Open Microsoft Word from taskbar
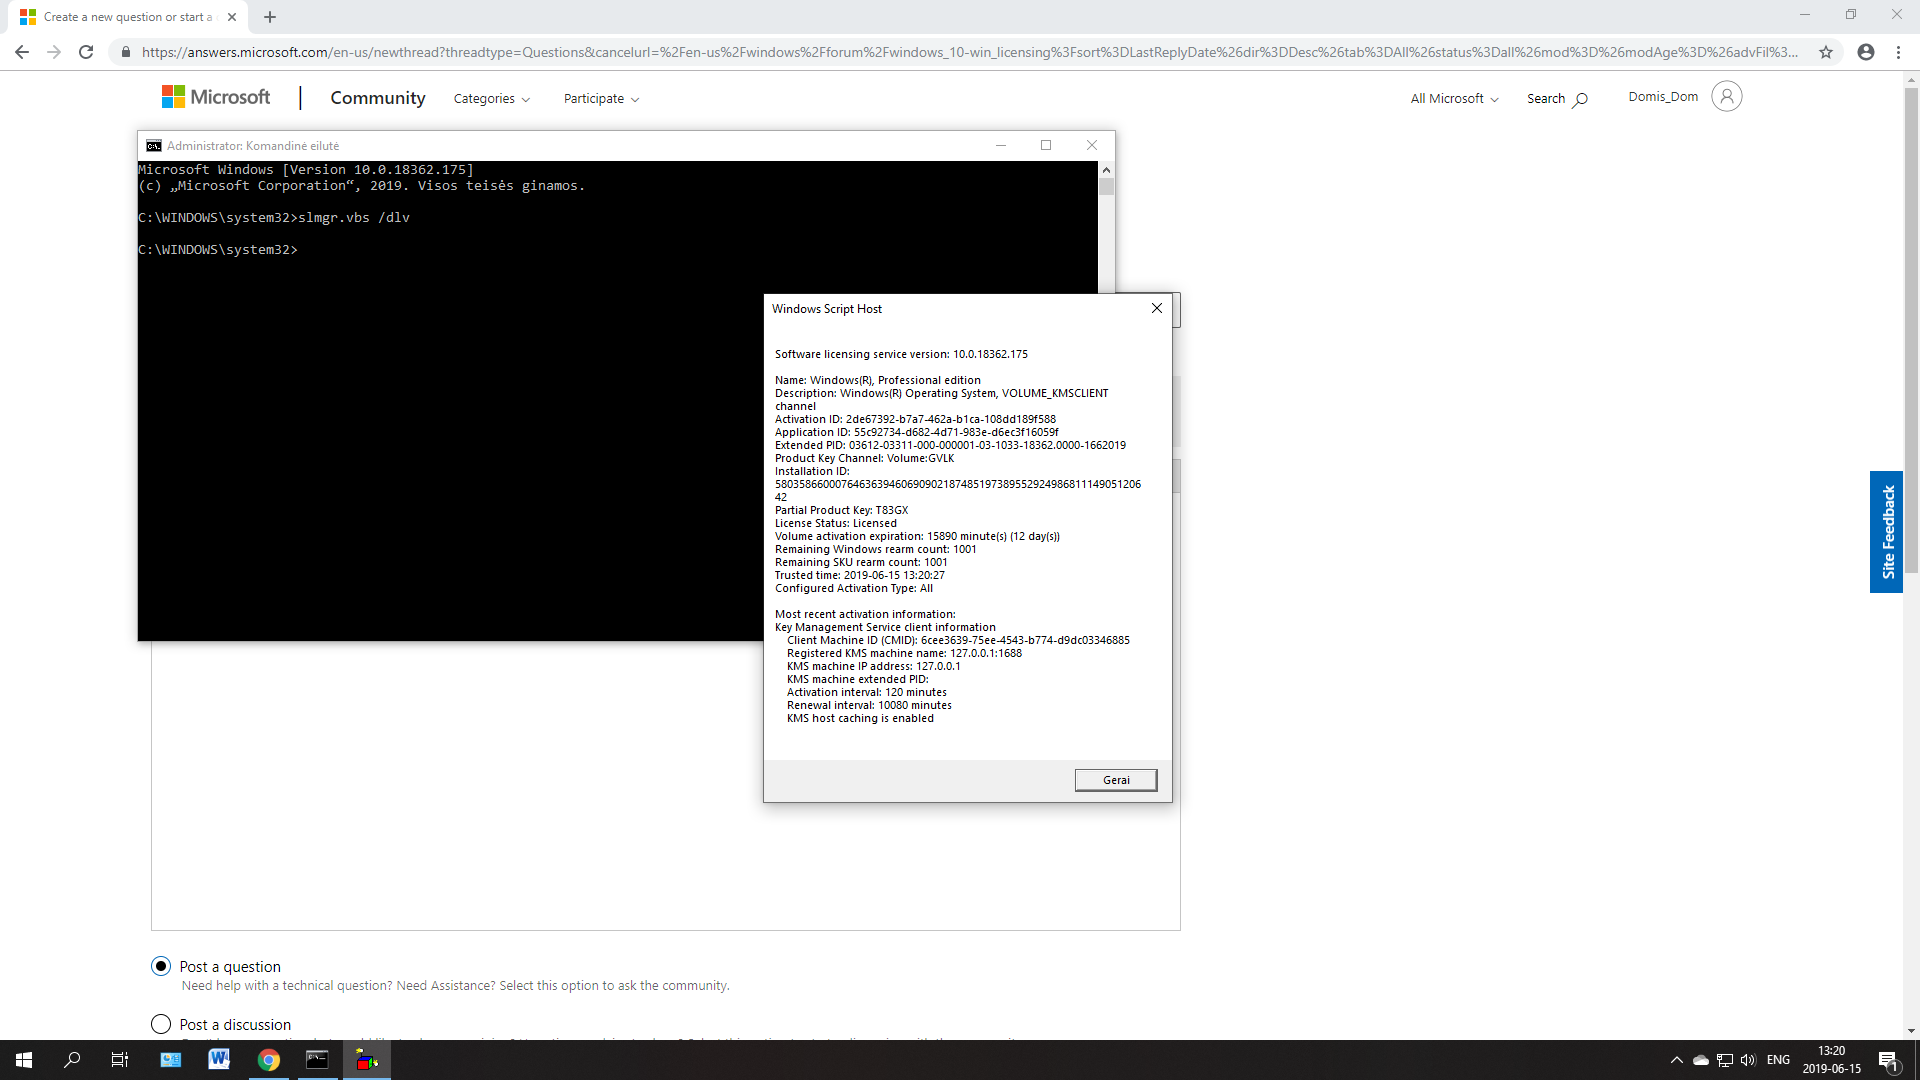Screen dimensions: 1920x1080 click(x=219, y=1060)
